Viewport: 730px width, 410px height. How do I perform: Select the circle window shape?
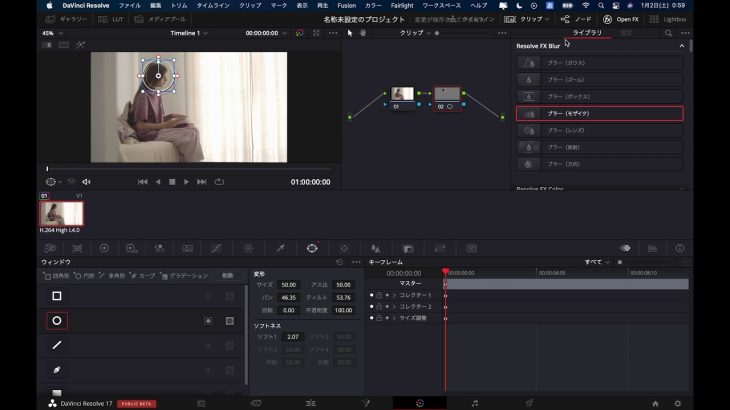57,321
